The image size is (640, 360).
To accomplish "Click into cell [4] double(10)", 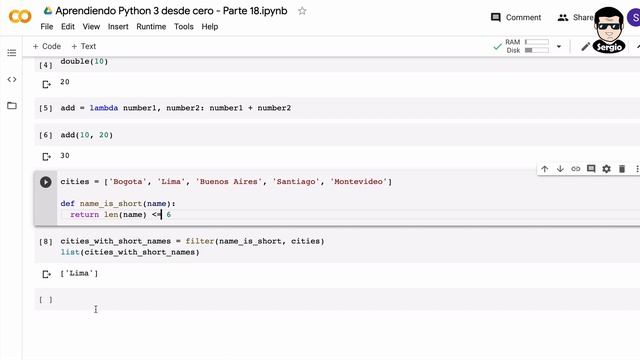I will 84,62.
